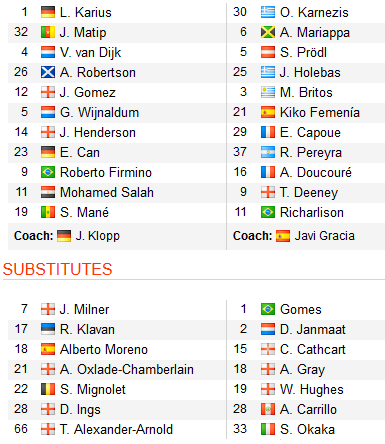Select coach Javi Gracia
Viewport: 385px width, 444px height.
(324, 236)
